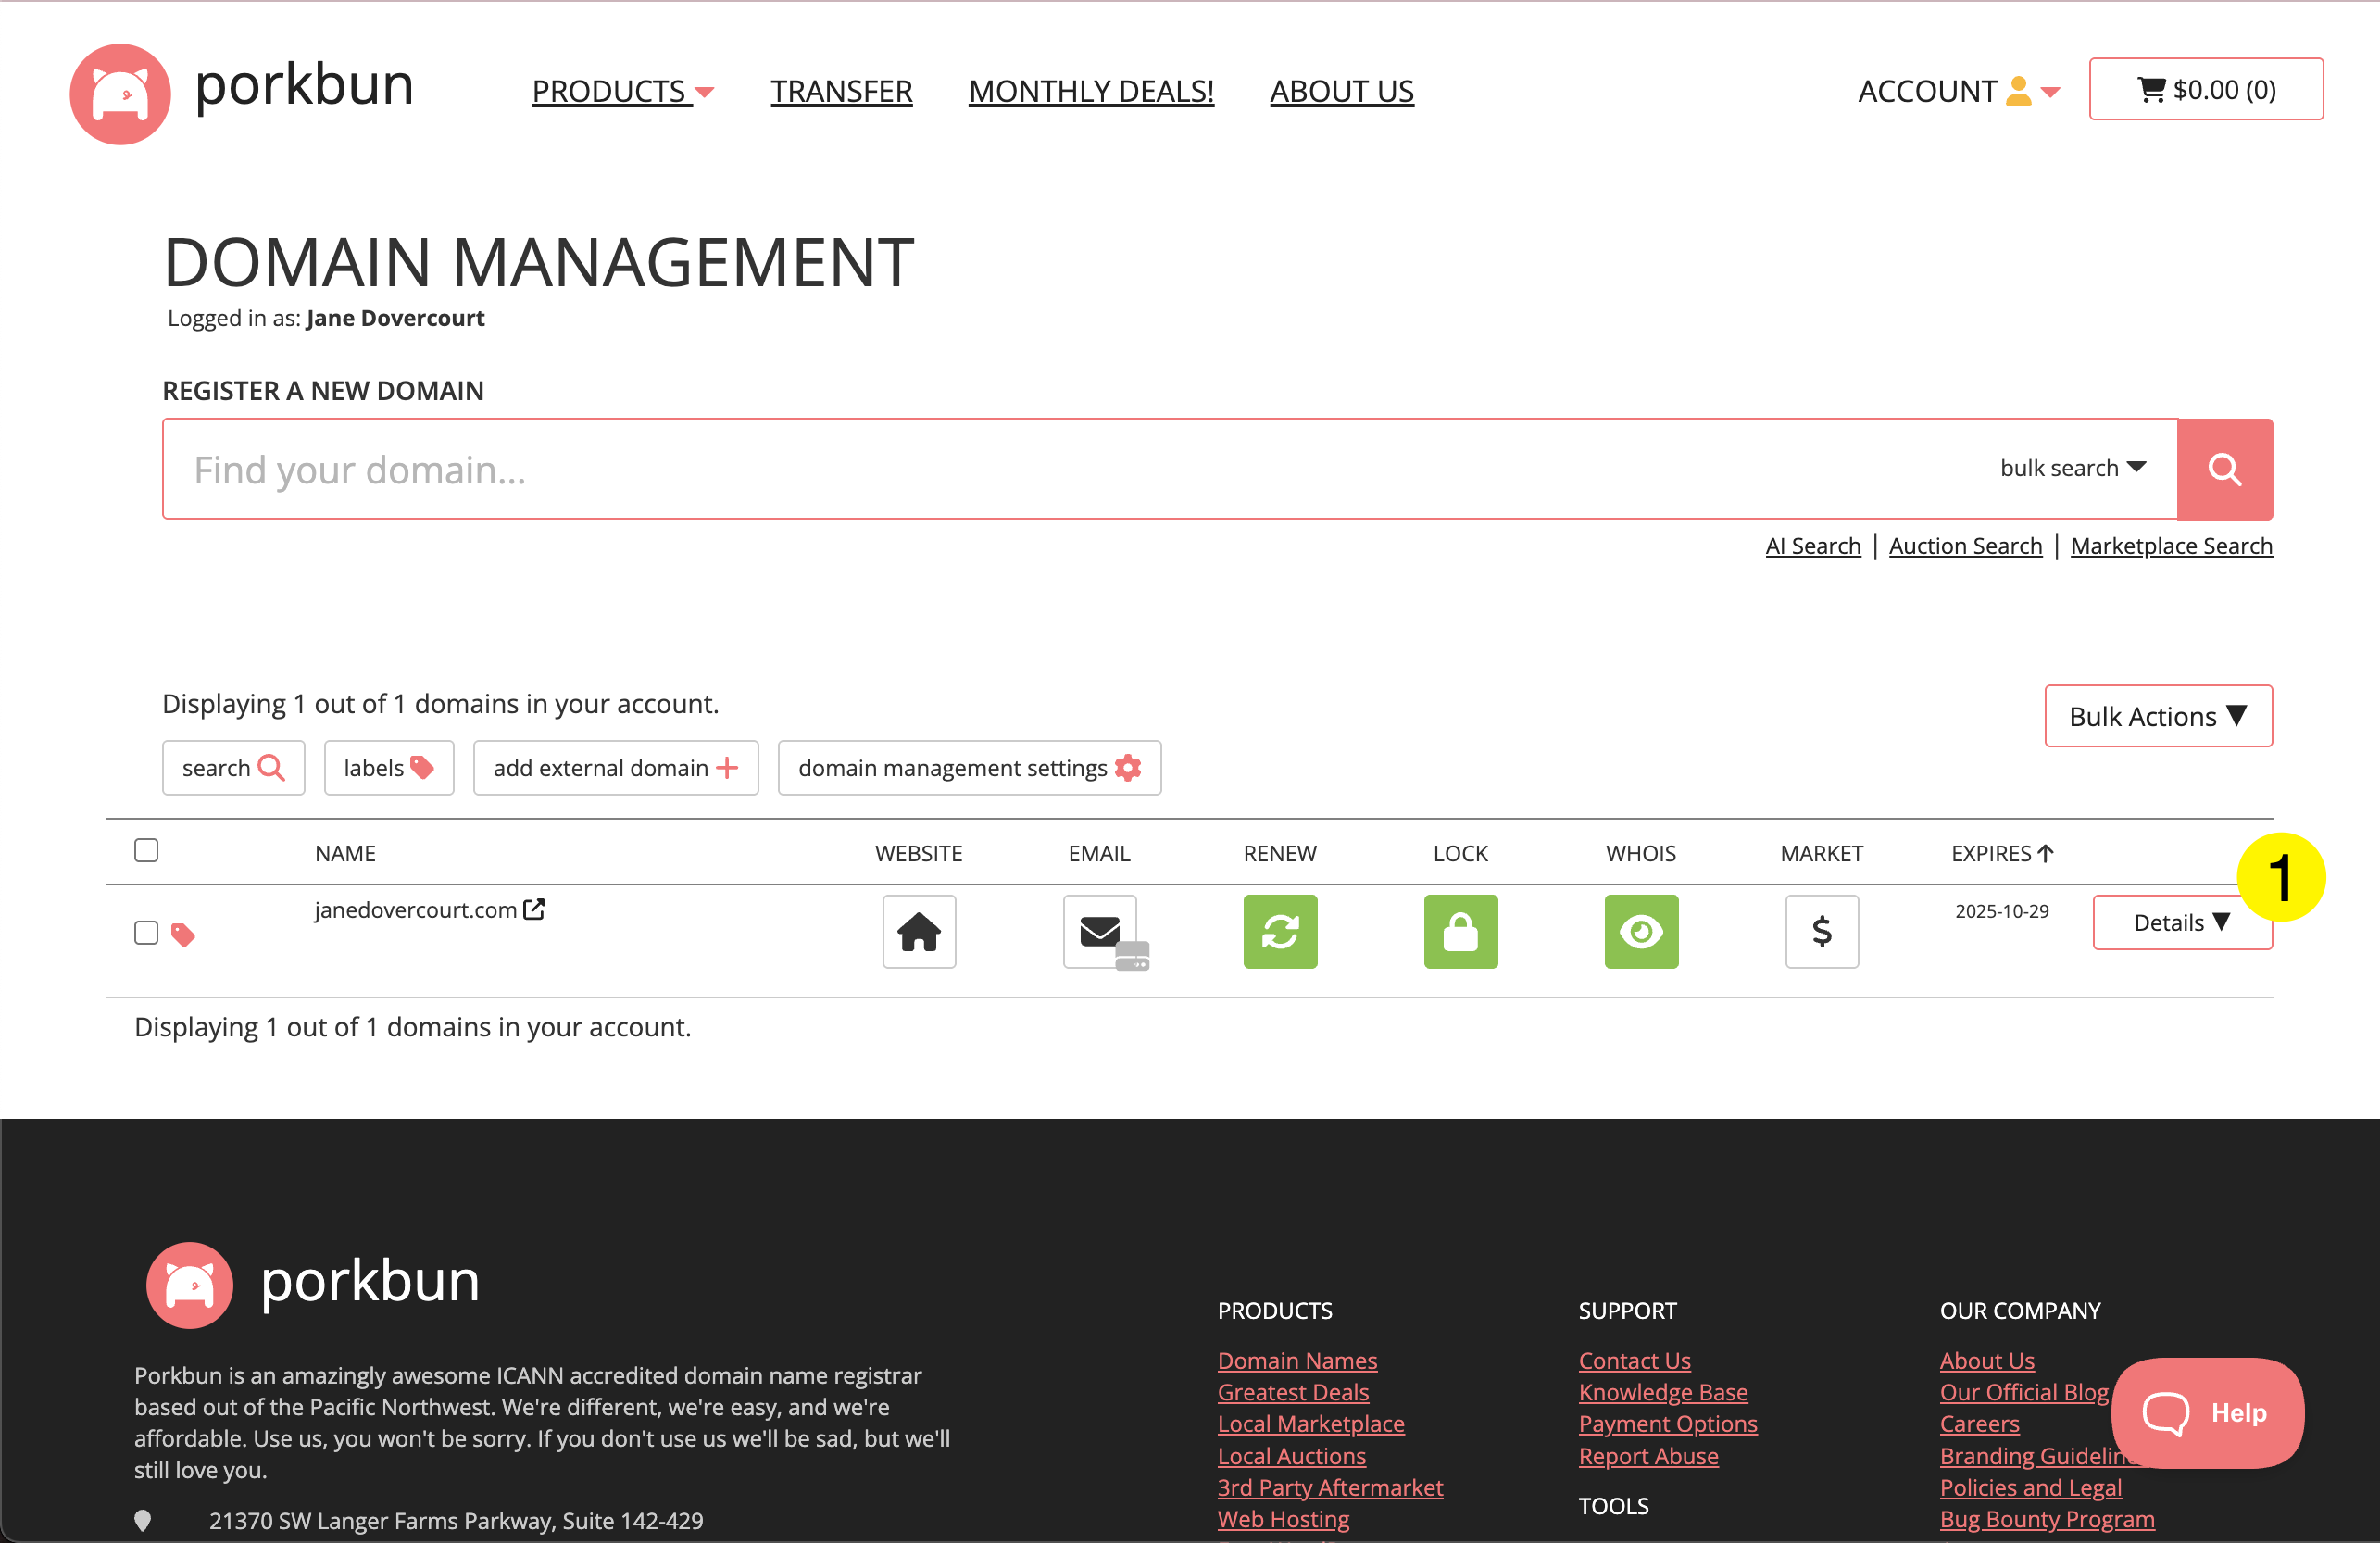Image resolution: width=2380 pixels, height=1543 pixels.
Task: Expand the Details dropdown for janedovercourt.com
Action: coord(2182,922)
